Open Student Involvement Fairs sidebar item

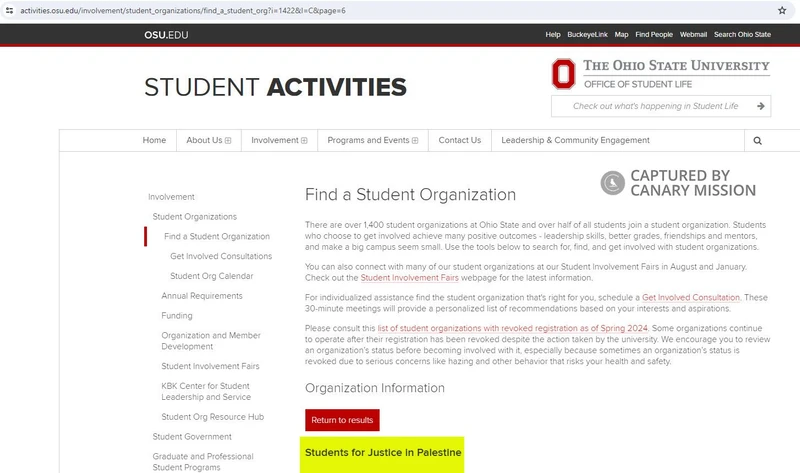click(210, 366)
